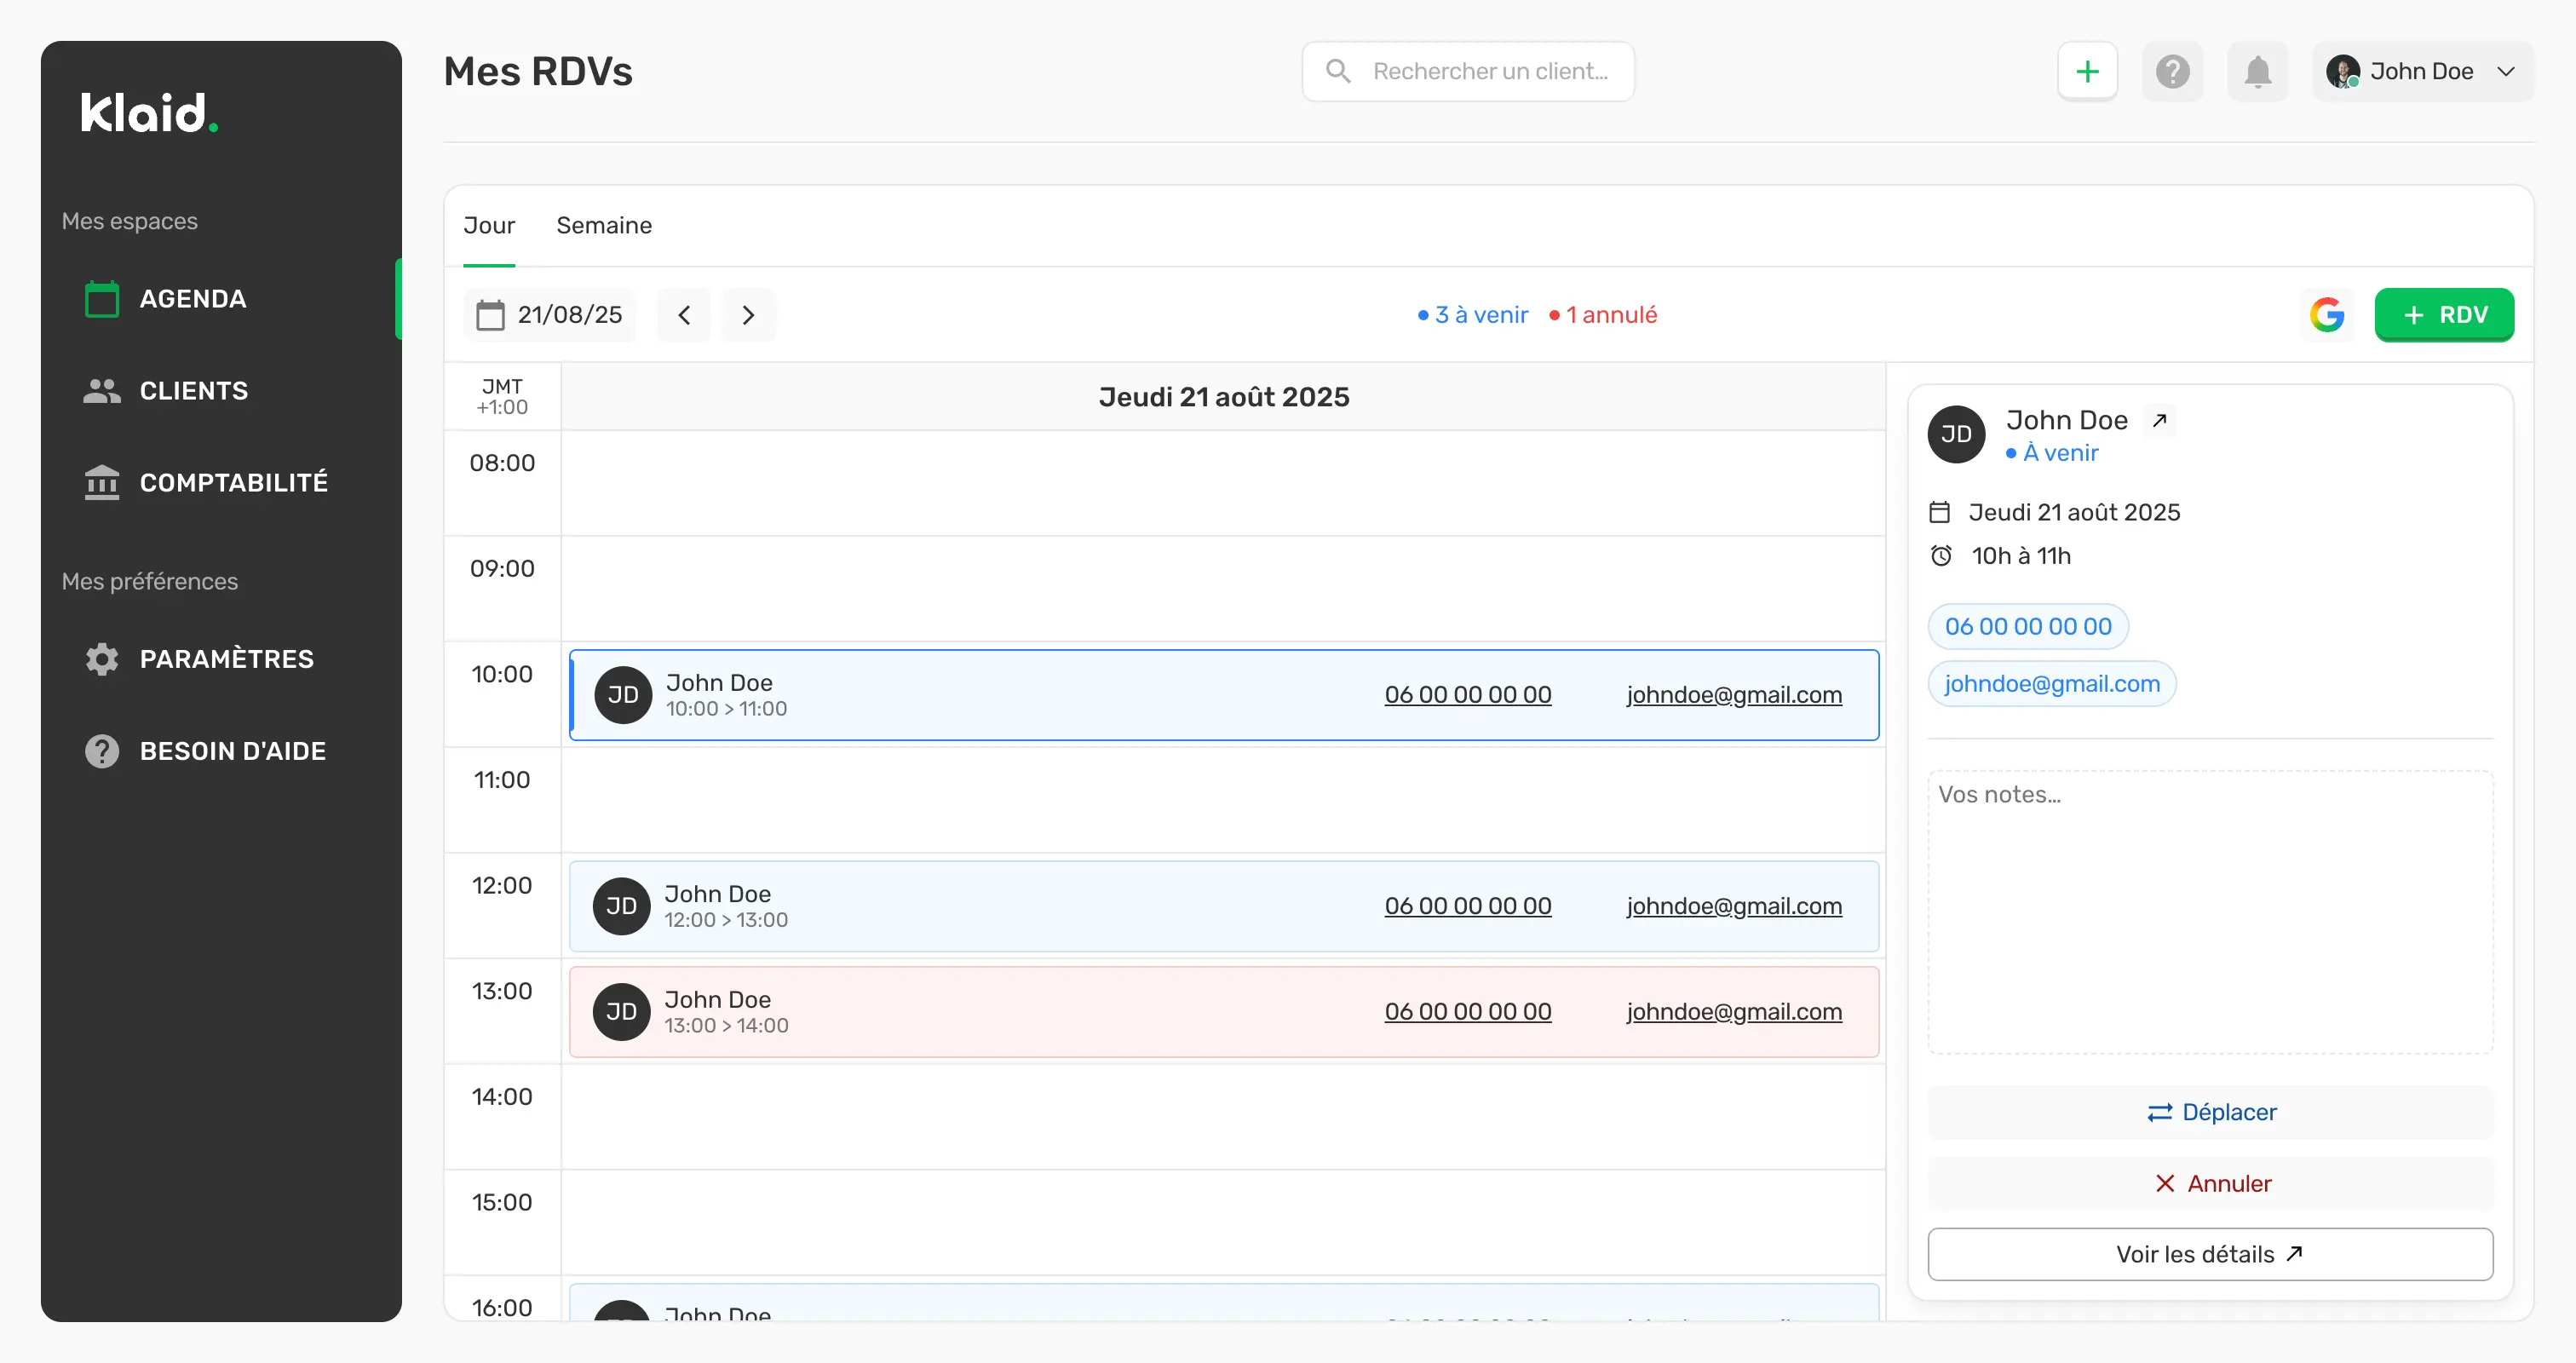This screenshot has height=1363, width=2576.
Task: Click the '1 annulé' status label
Action: [x=1602, y=314]
